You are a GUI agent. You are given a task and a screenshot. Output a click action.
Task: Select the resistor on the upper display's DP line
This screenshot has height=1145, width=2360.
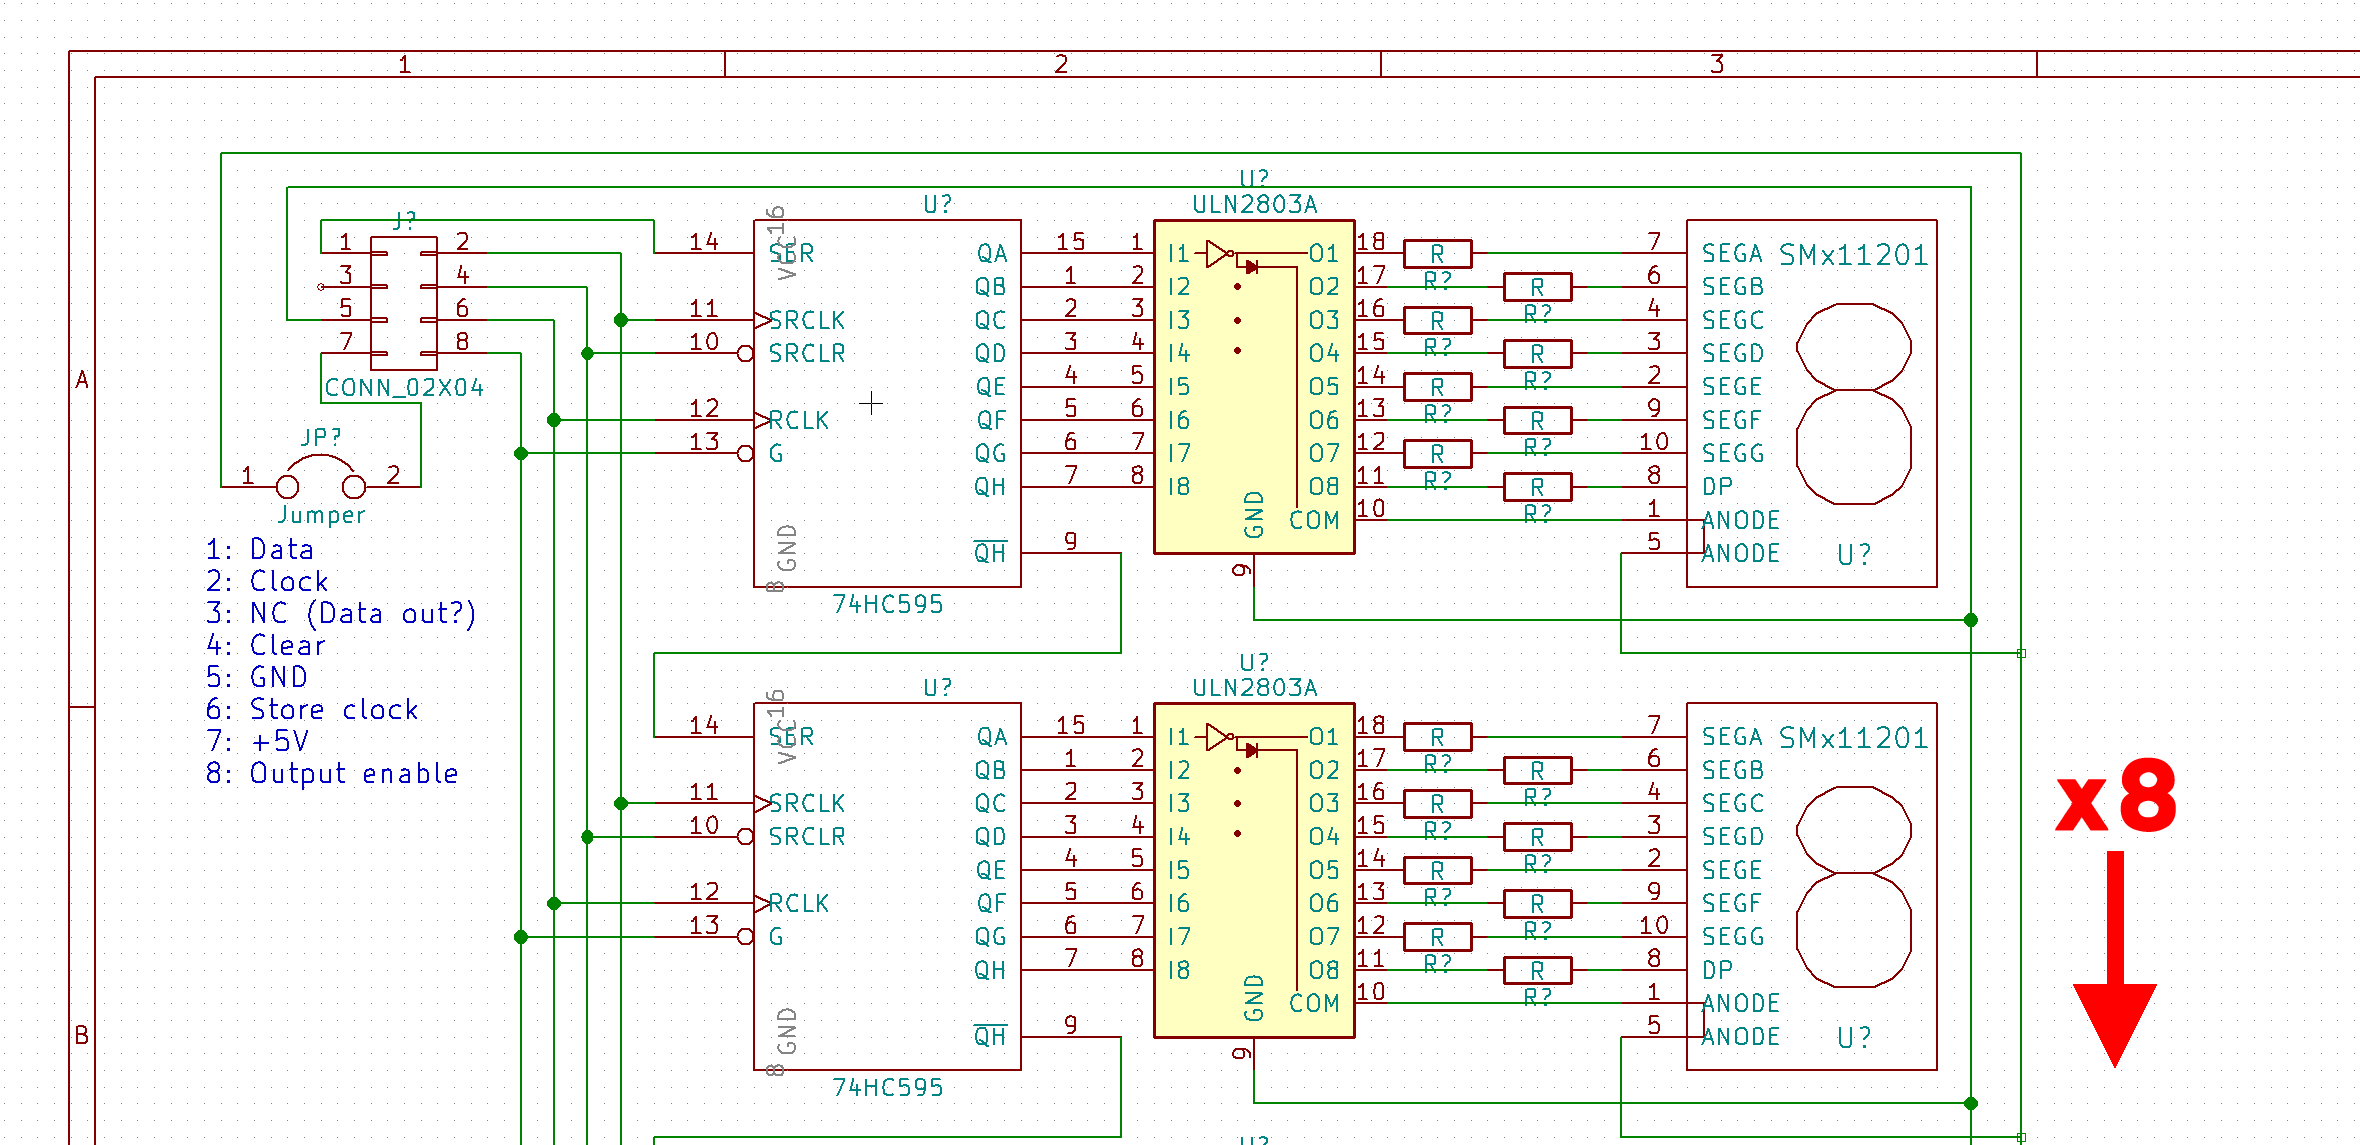click(x=1537, y=486)
